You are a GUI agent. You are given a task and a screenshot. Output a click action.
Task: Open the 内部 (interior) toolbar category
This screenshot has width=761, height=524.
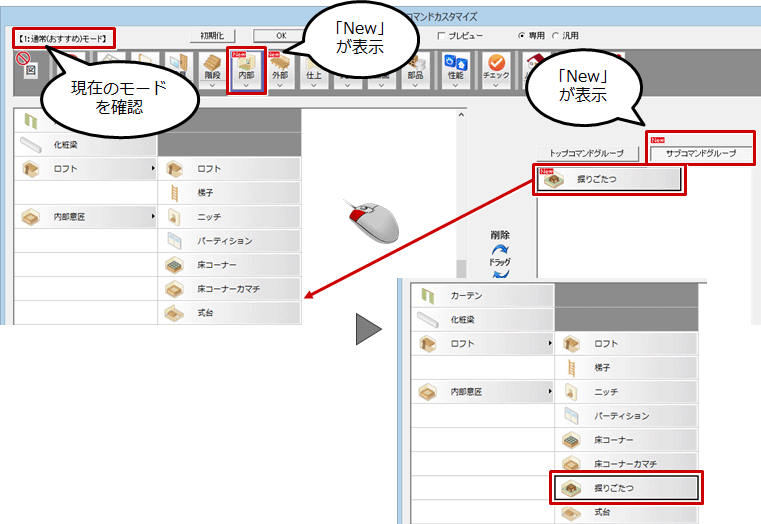pyautogui.click(x=245, y=68)
